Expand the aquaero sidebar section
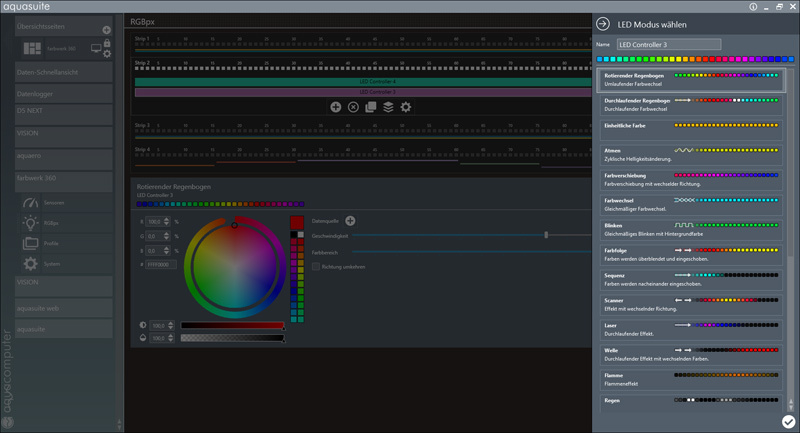The image size is (800, 433). click(62, 158)
